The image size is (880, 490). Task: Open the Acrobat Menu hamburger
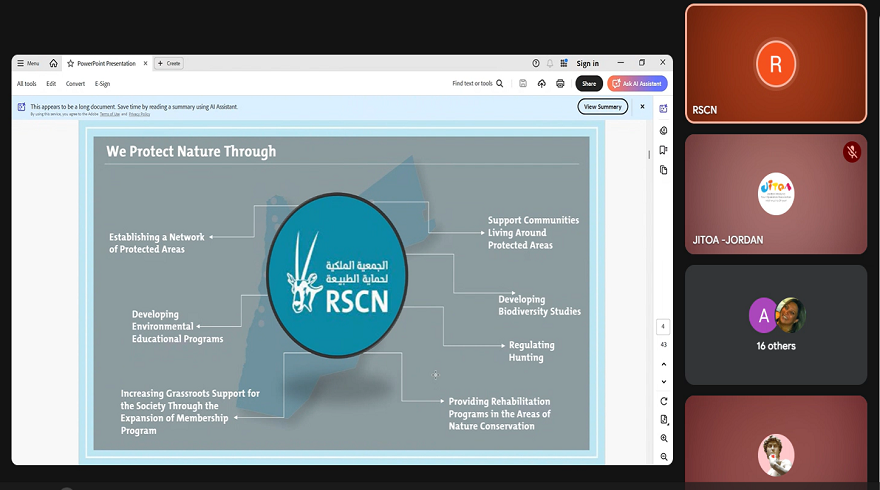pos(28,63)
